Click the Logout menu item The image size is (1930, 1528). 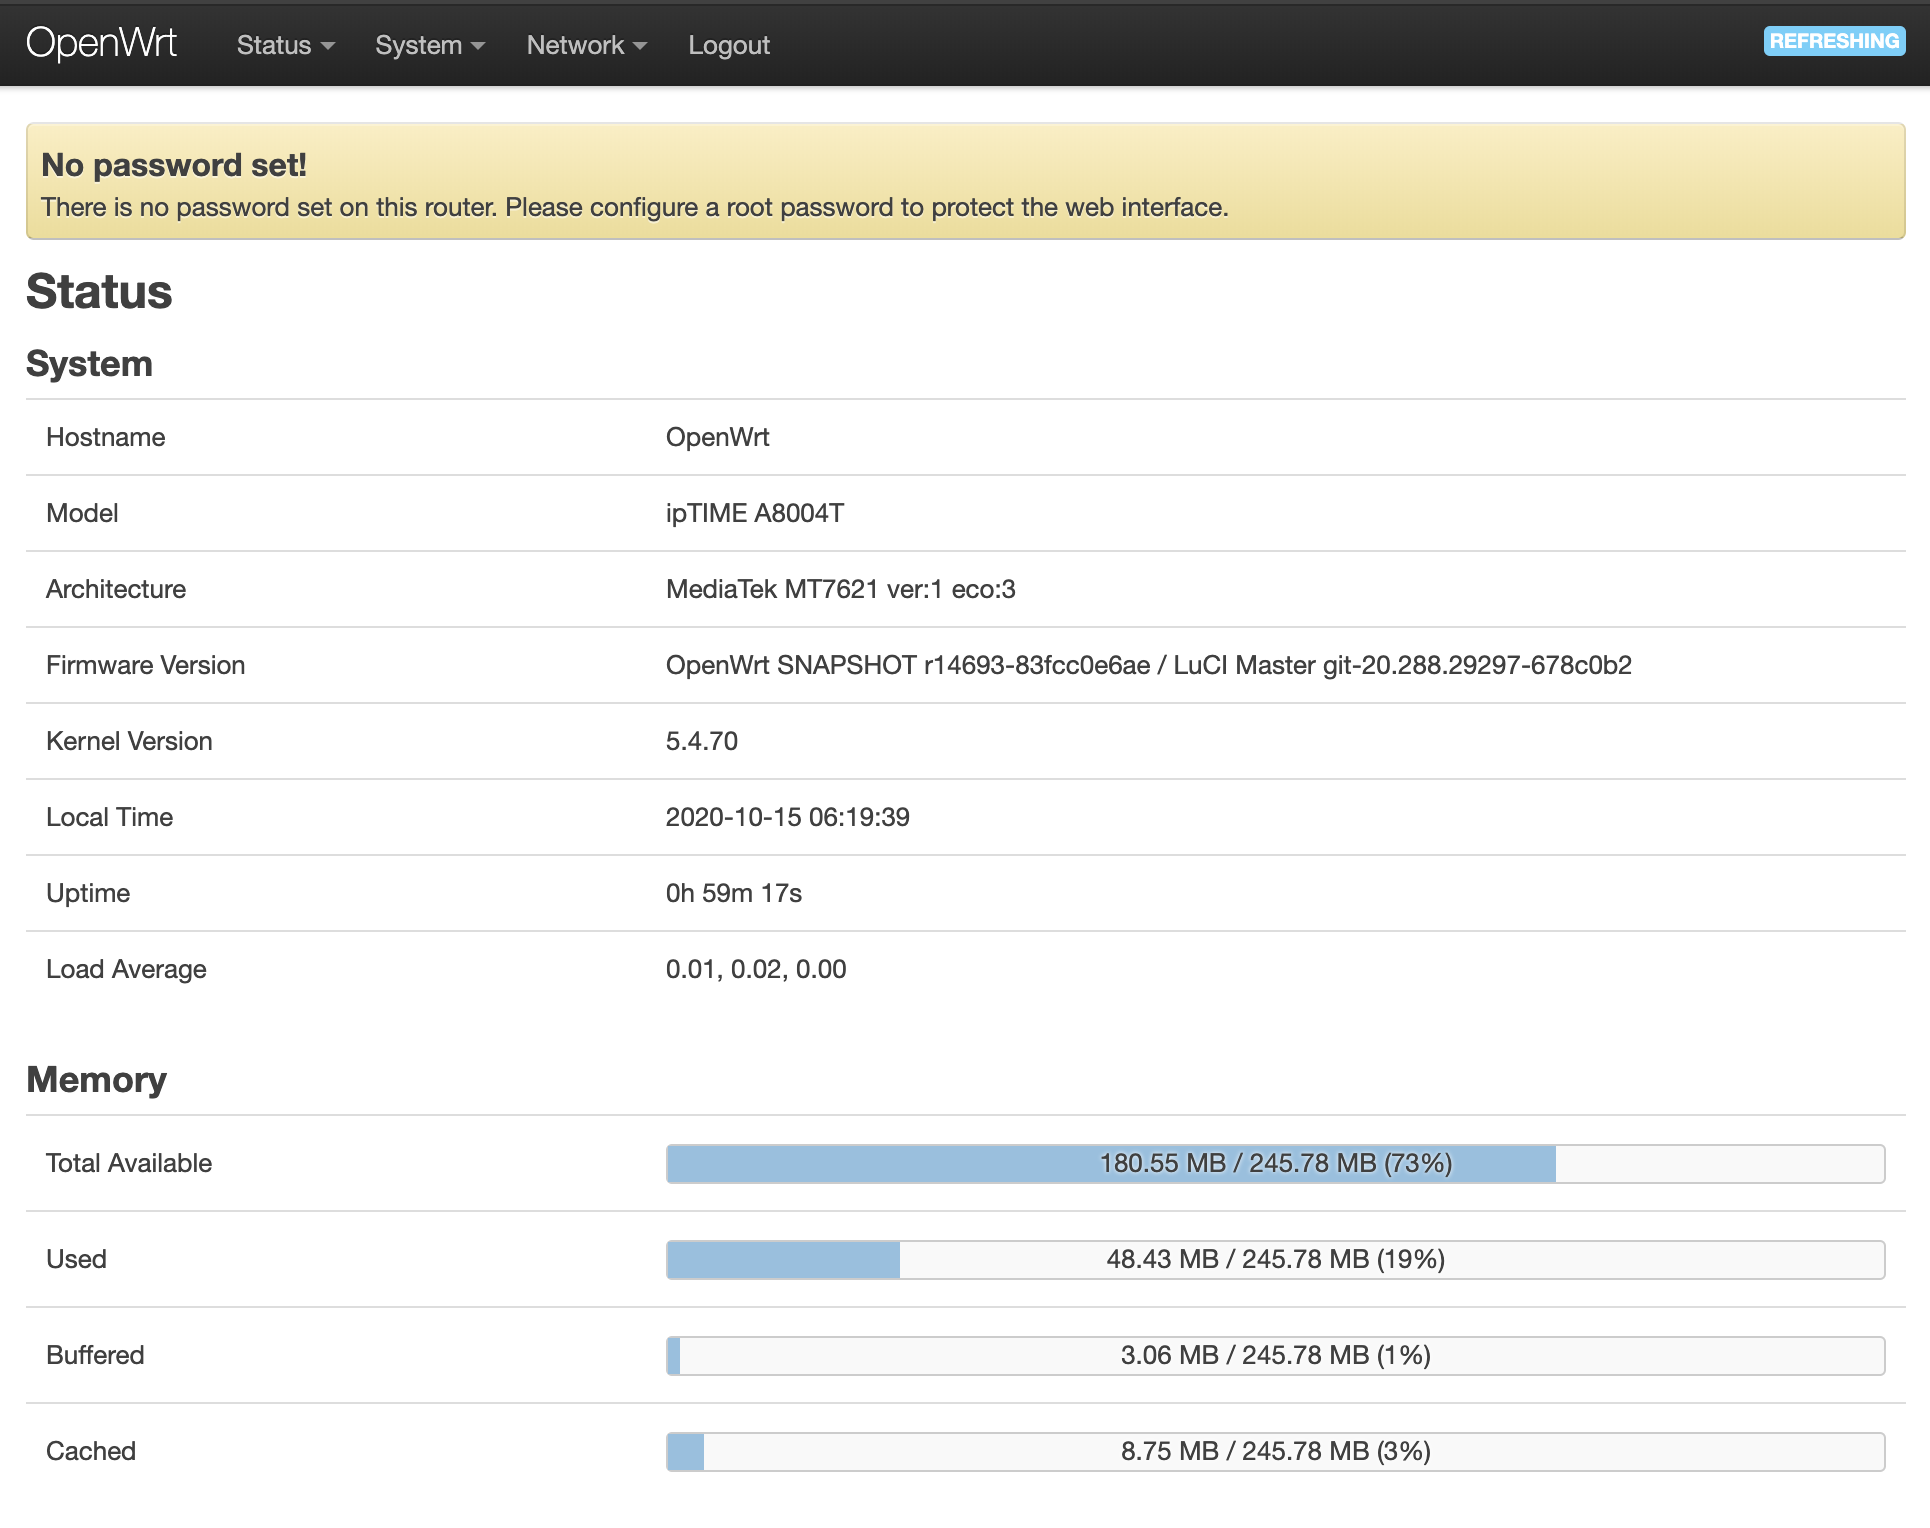(729, 44)
